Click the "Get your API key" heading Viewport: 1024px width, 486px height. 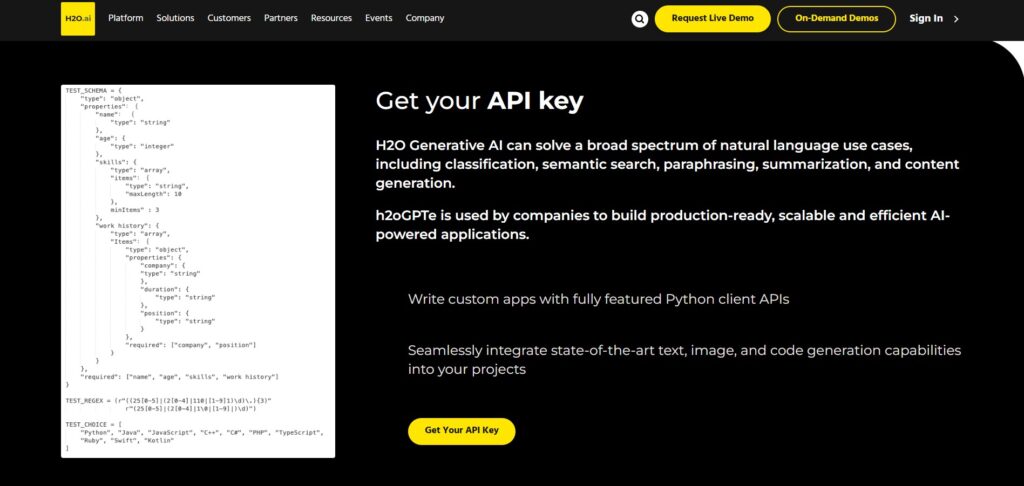(479, 100)
